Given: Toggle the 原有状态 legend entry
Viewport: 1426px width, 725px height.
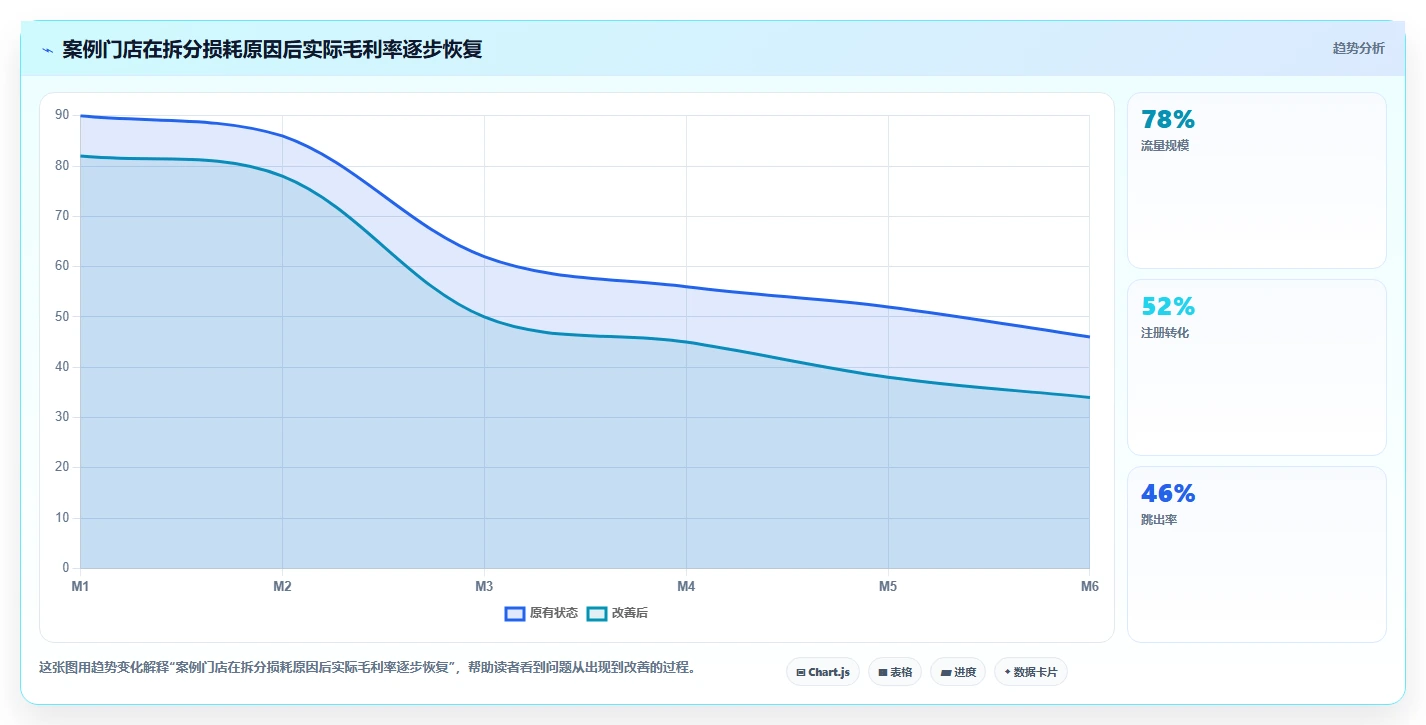Looking at the screenshot, I should click(x=541, y=613).
